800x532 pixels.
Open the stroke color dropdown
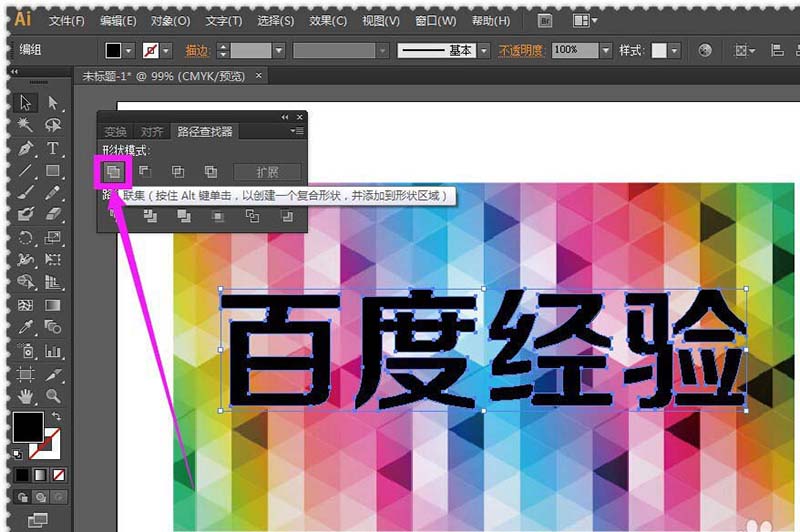tap(166, 50)
